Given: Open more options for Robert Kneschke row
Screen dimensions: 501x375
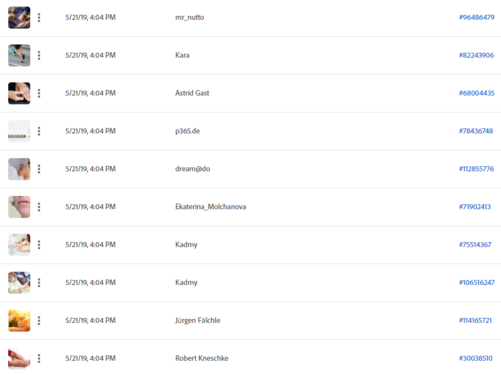Looking at the screenshot, I should (39, 359).
